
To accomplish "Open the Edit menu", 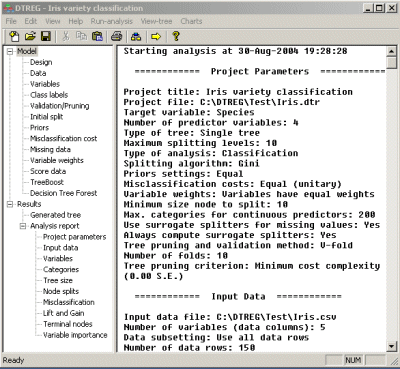I will tap(31, 21).
